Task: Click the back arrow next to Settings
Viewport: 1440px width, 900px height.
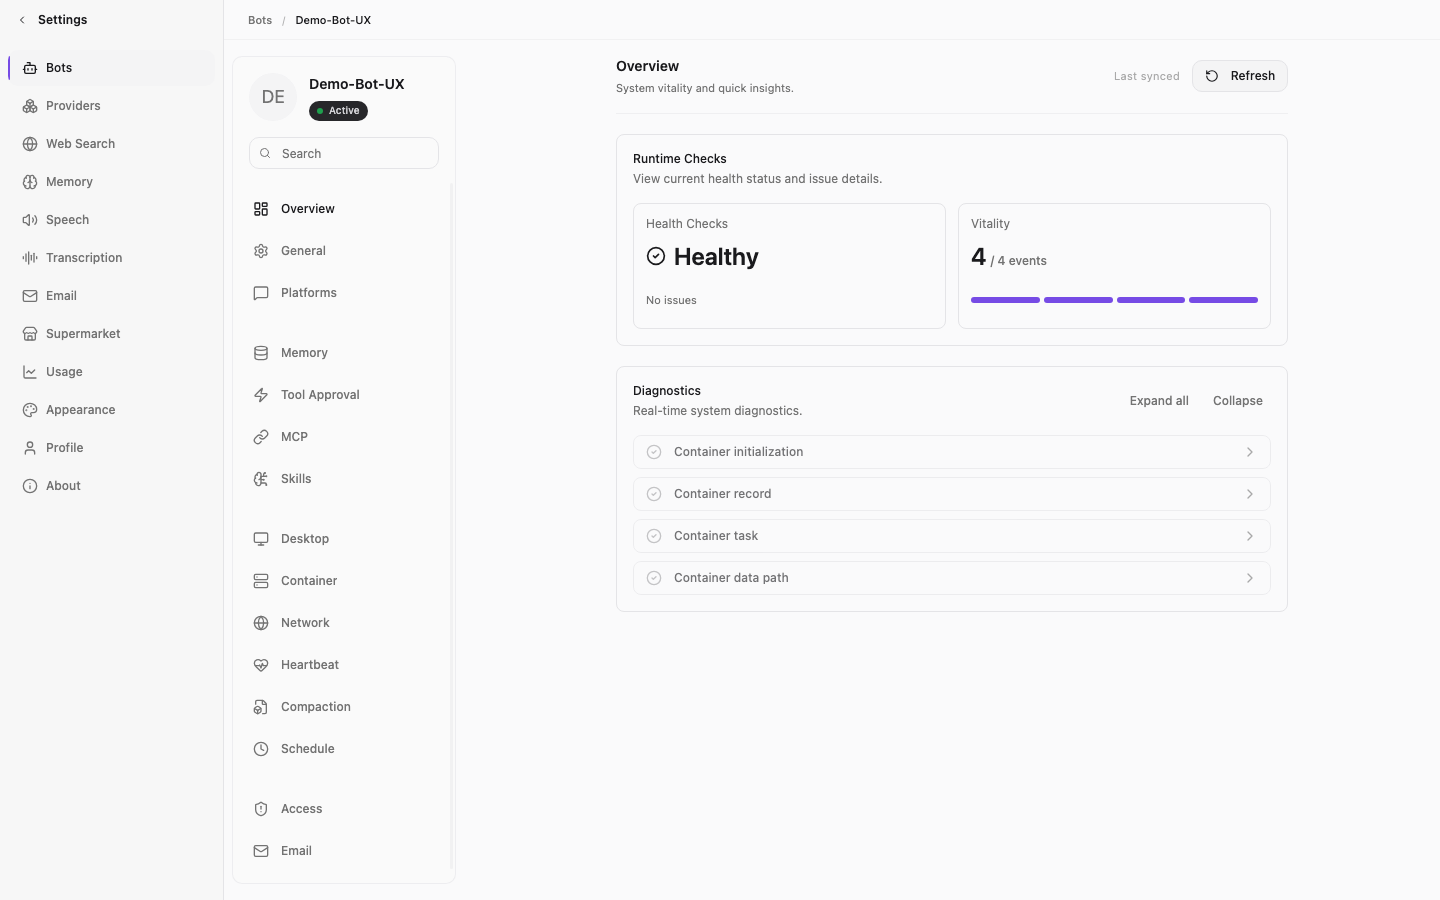Action: point(22,20)
